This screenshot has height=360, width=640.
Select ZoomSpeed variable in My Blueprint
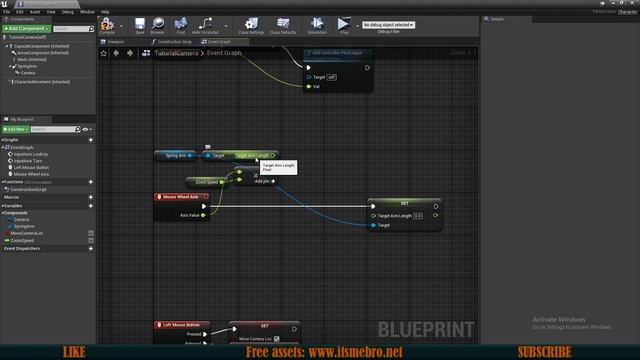coord(22,241)
